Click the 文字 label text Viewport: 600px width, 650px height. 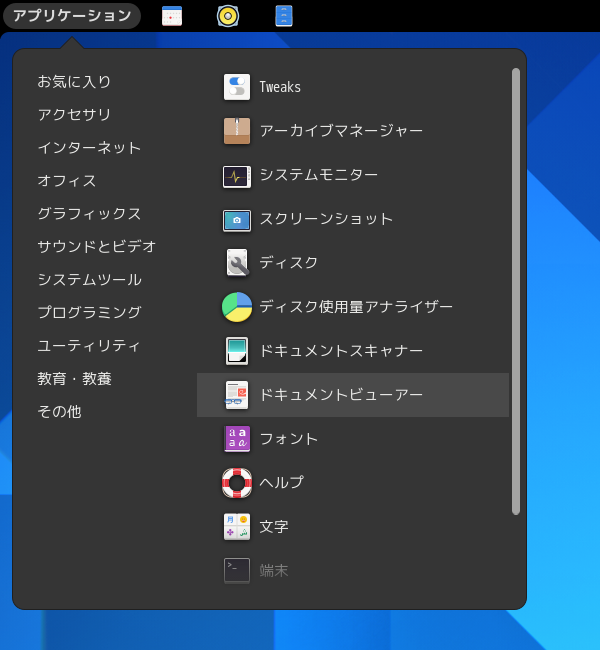pyautogui.click(x=274, y=527)
